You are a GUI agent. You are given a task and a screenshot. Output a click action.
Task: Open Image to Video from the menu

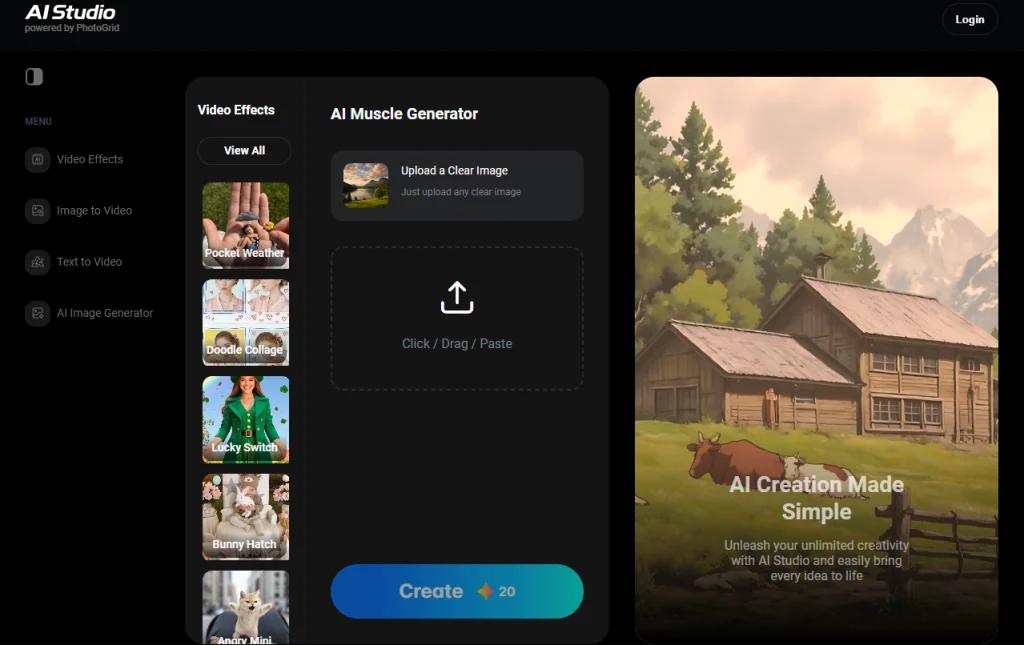94,211
